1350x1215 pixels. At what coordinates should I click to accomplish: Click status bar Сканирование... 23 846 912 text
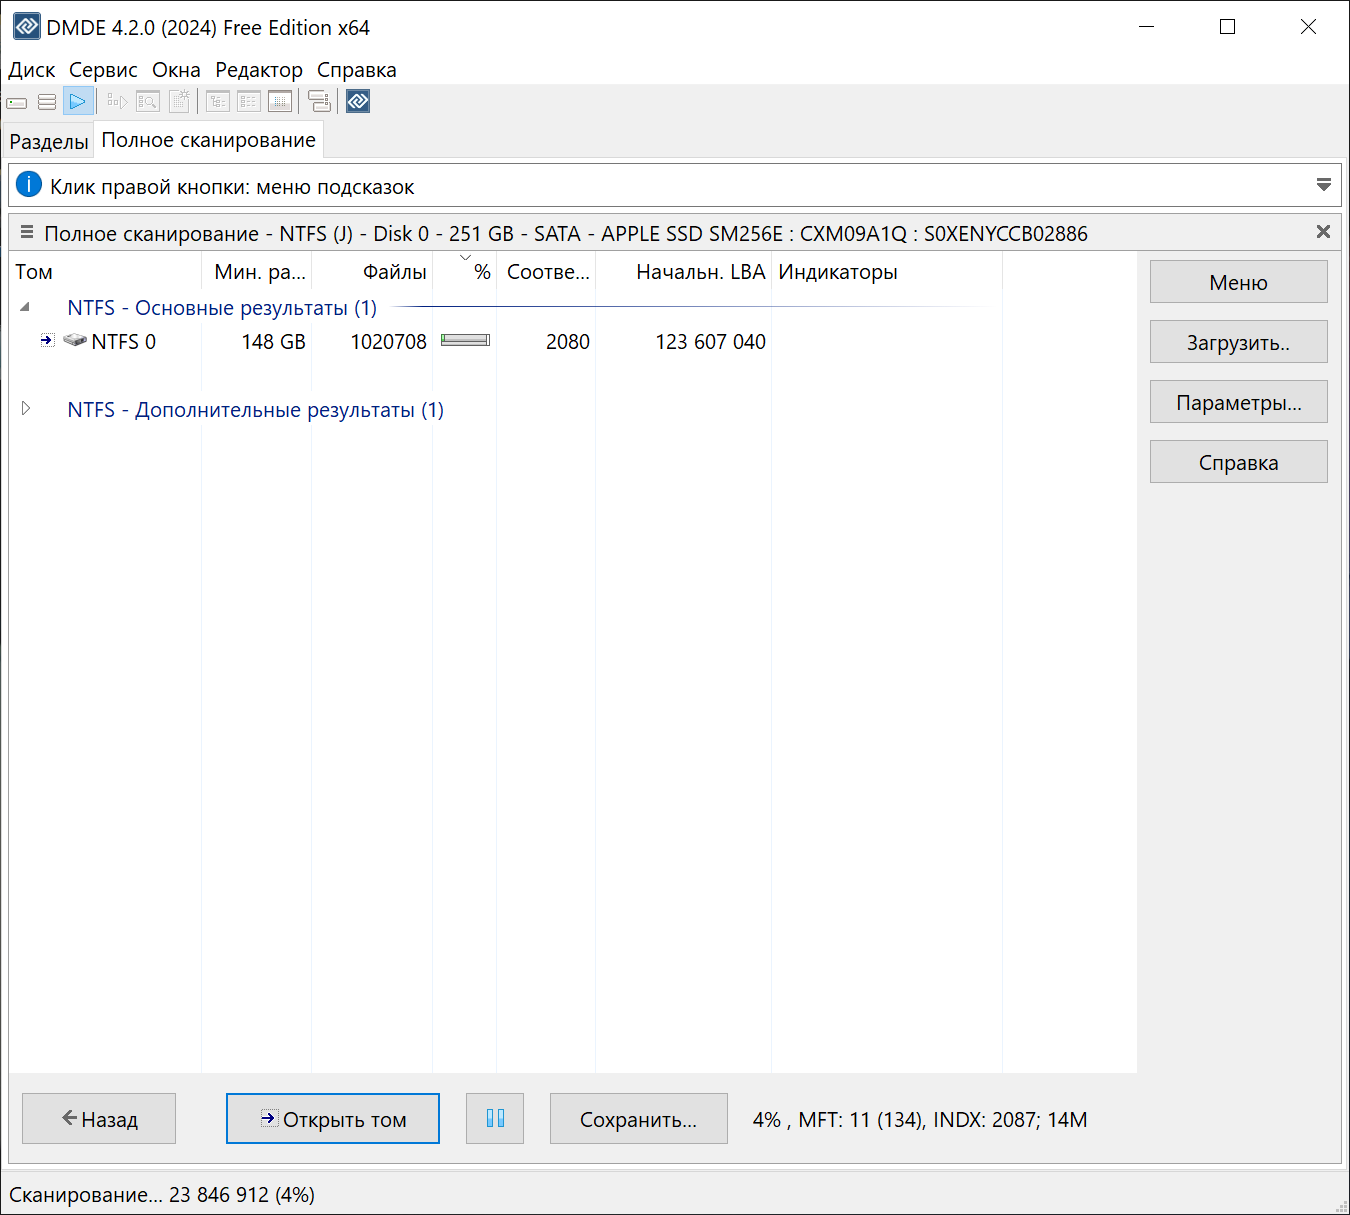[x=162, y=1195]
